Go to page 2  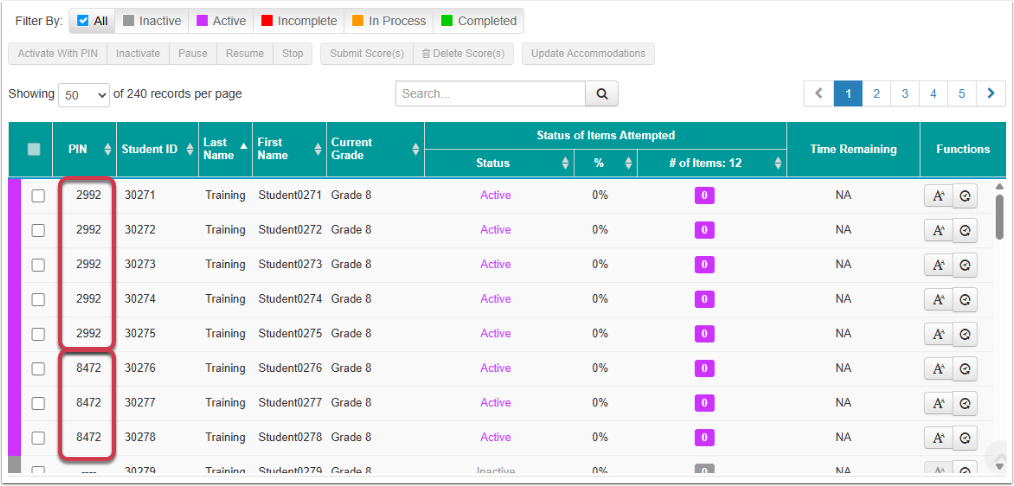876,94
